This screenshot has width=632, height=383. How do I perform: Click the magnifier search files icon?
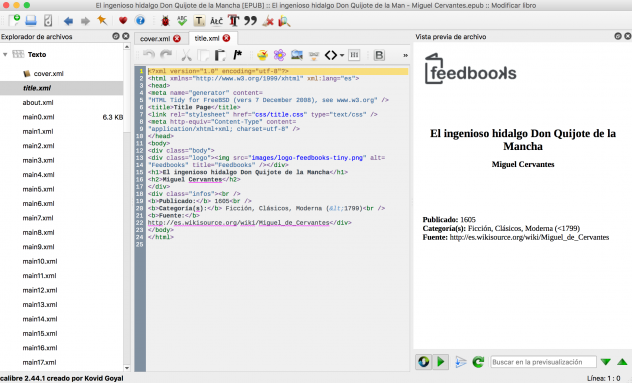coord(284,21)
